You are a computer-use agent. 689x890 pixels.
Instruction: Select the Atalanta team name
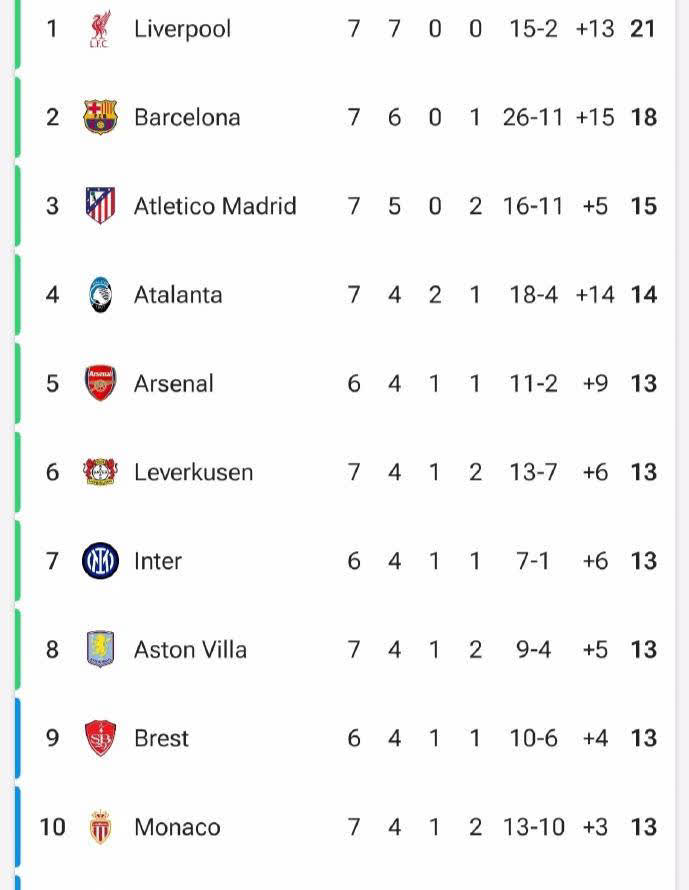(x=178, y=295)
